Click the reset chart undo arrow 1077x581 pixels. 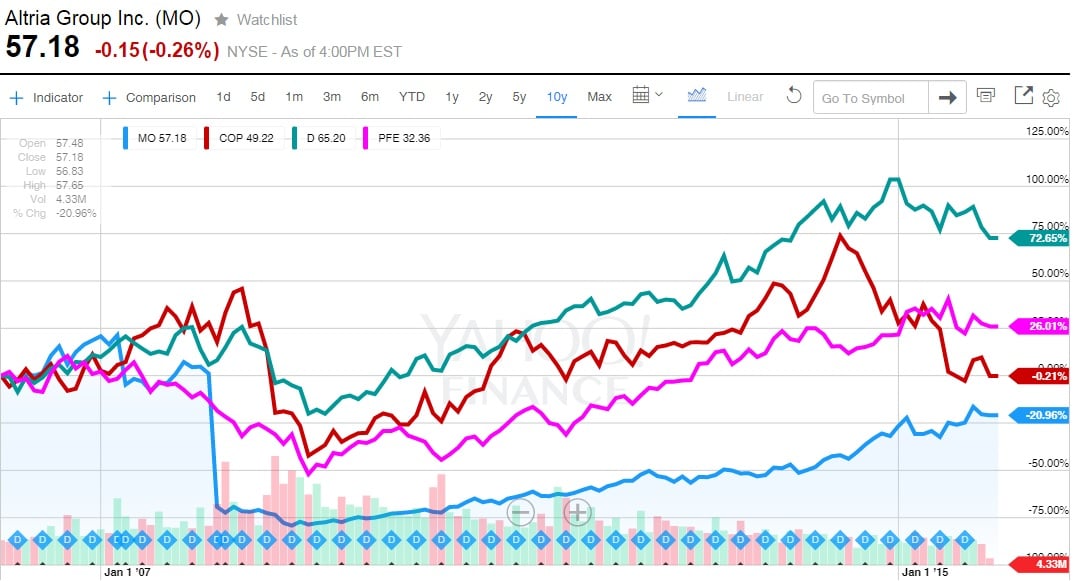click(x=794, y=97)
